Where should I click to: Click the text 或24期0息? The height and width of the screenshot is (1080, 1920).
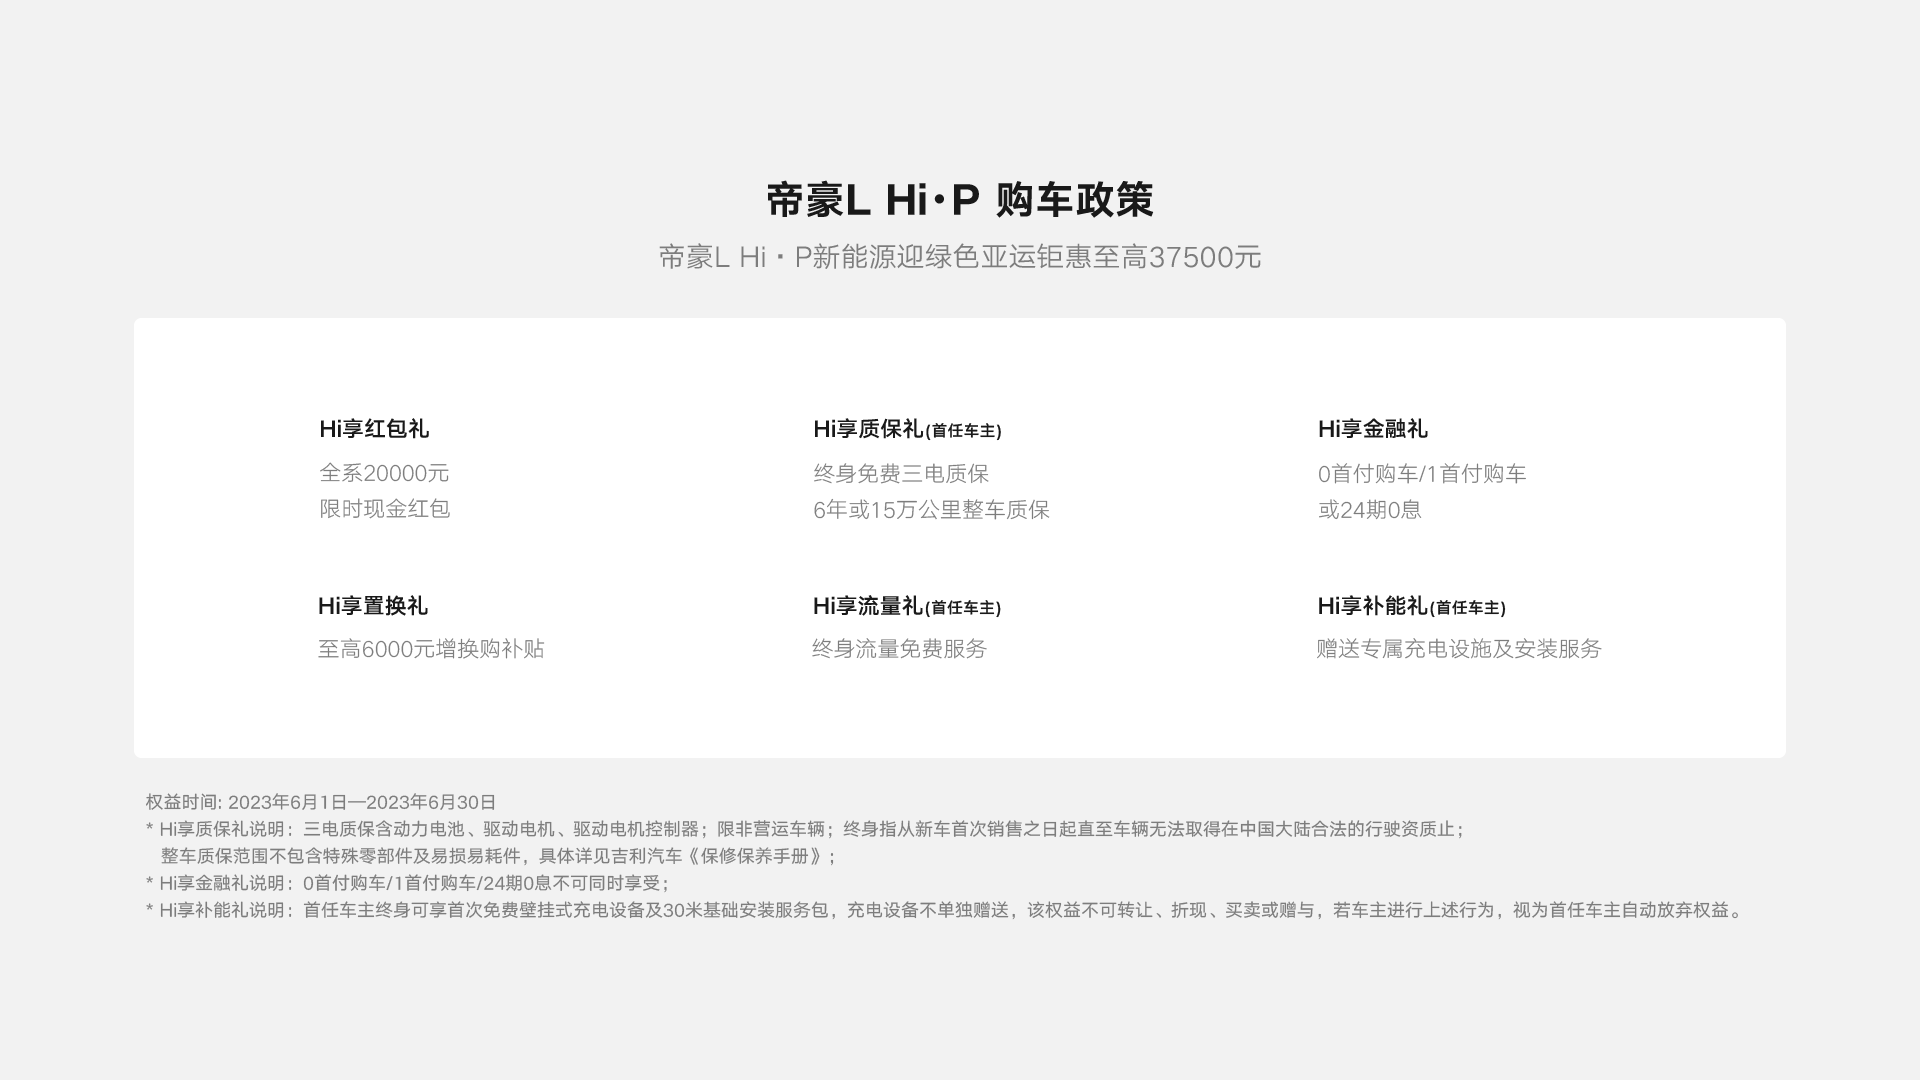pos(1369,510)
